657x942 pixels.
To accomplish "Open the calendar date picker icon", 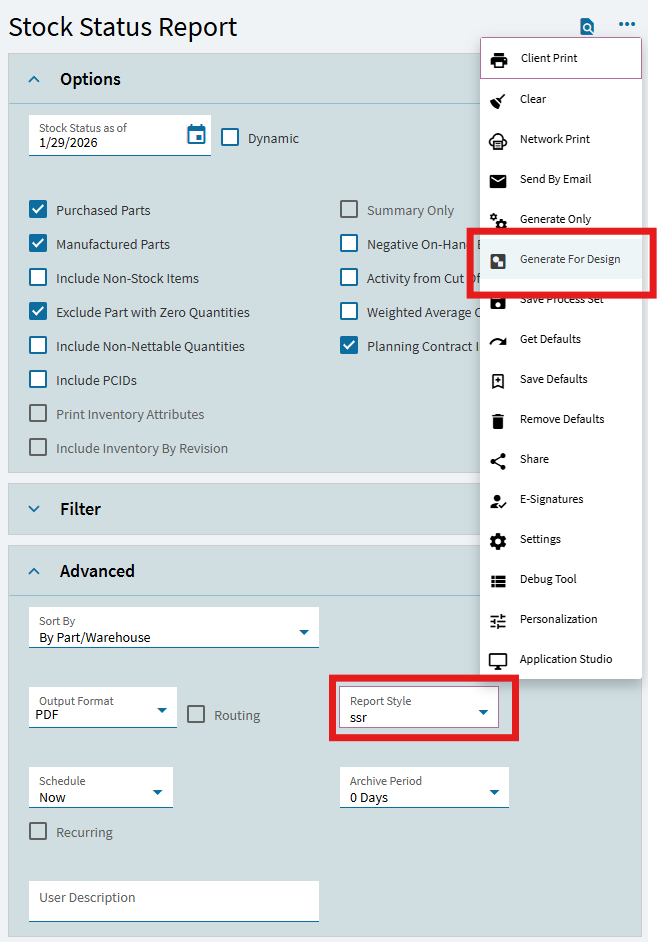I will pos(197,135).
